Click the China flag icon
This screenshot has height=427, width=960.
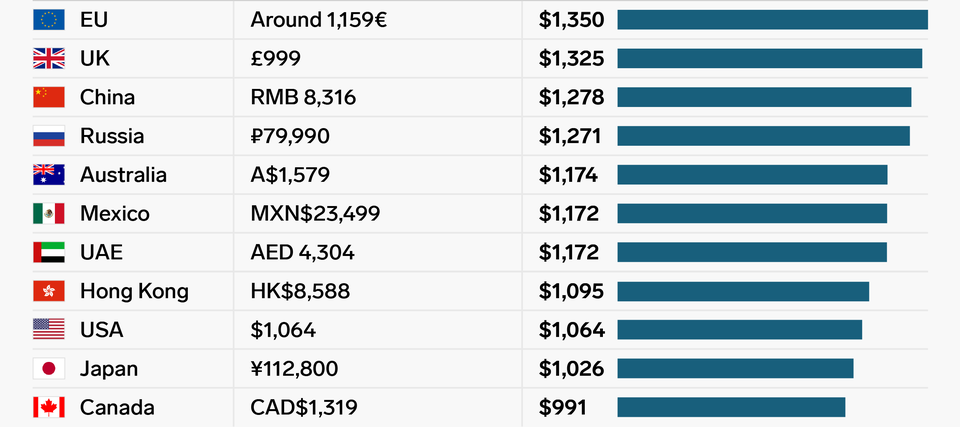click(x=48, y=97)
